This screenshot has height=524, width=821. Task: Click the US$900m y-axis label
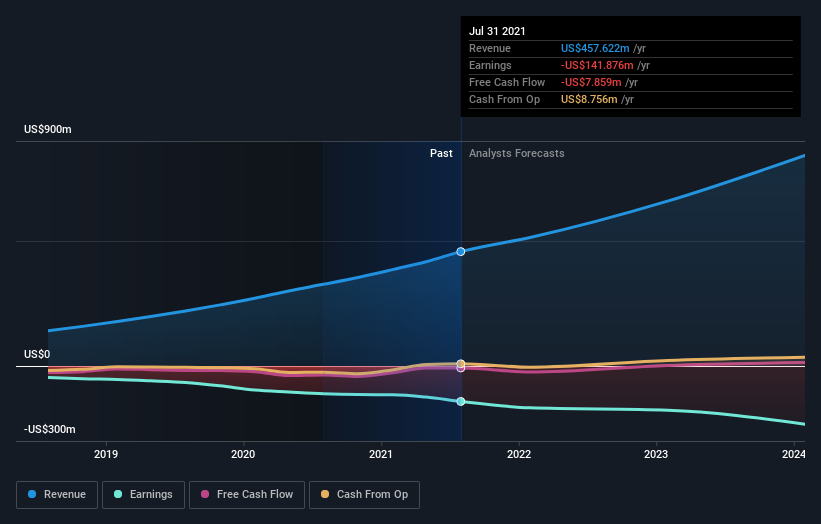coord(48,129)
